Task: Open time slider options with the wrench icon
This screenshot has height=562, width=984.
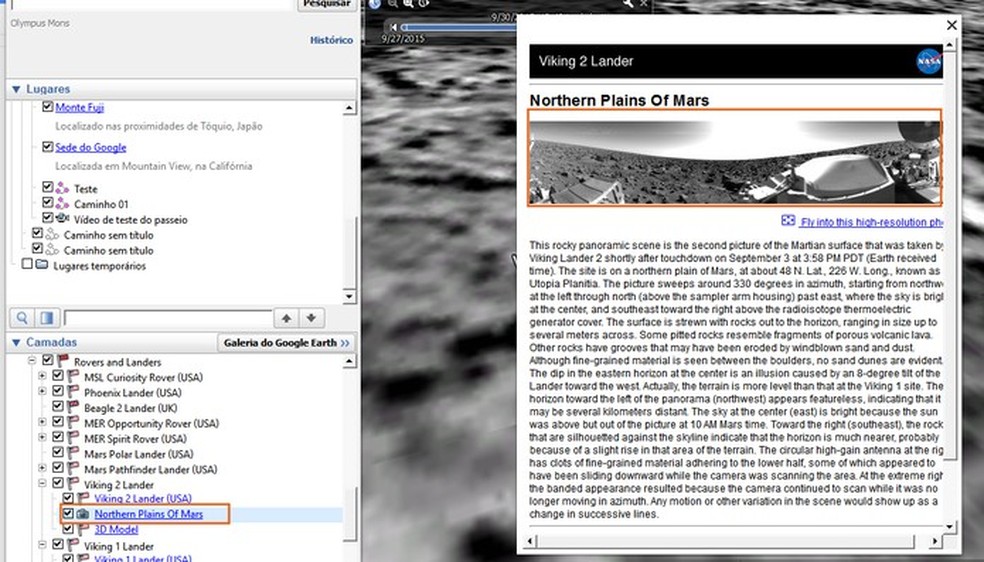Action: pos(628,4)
